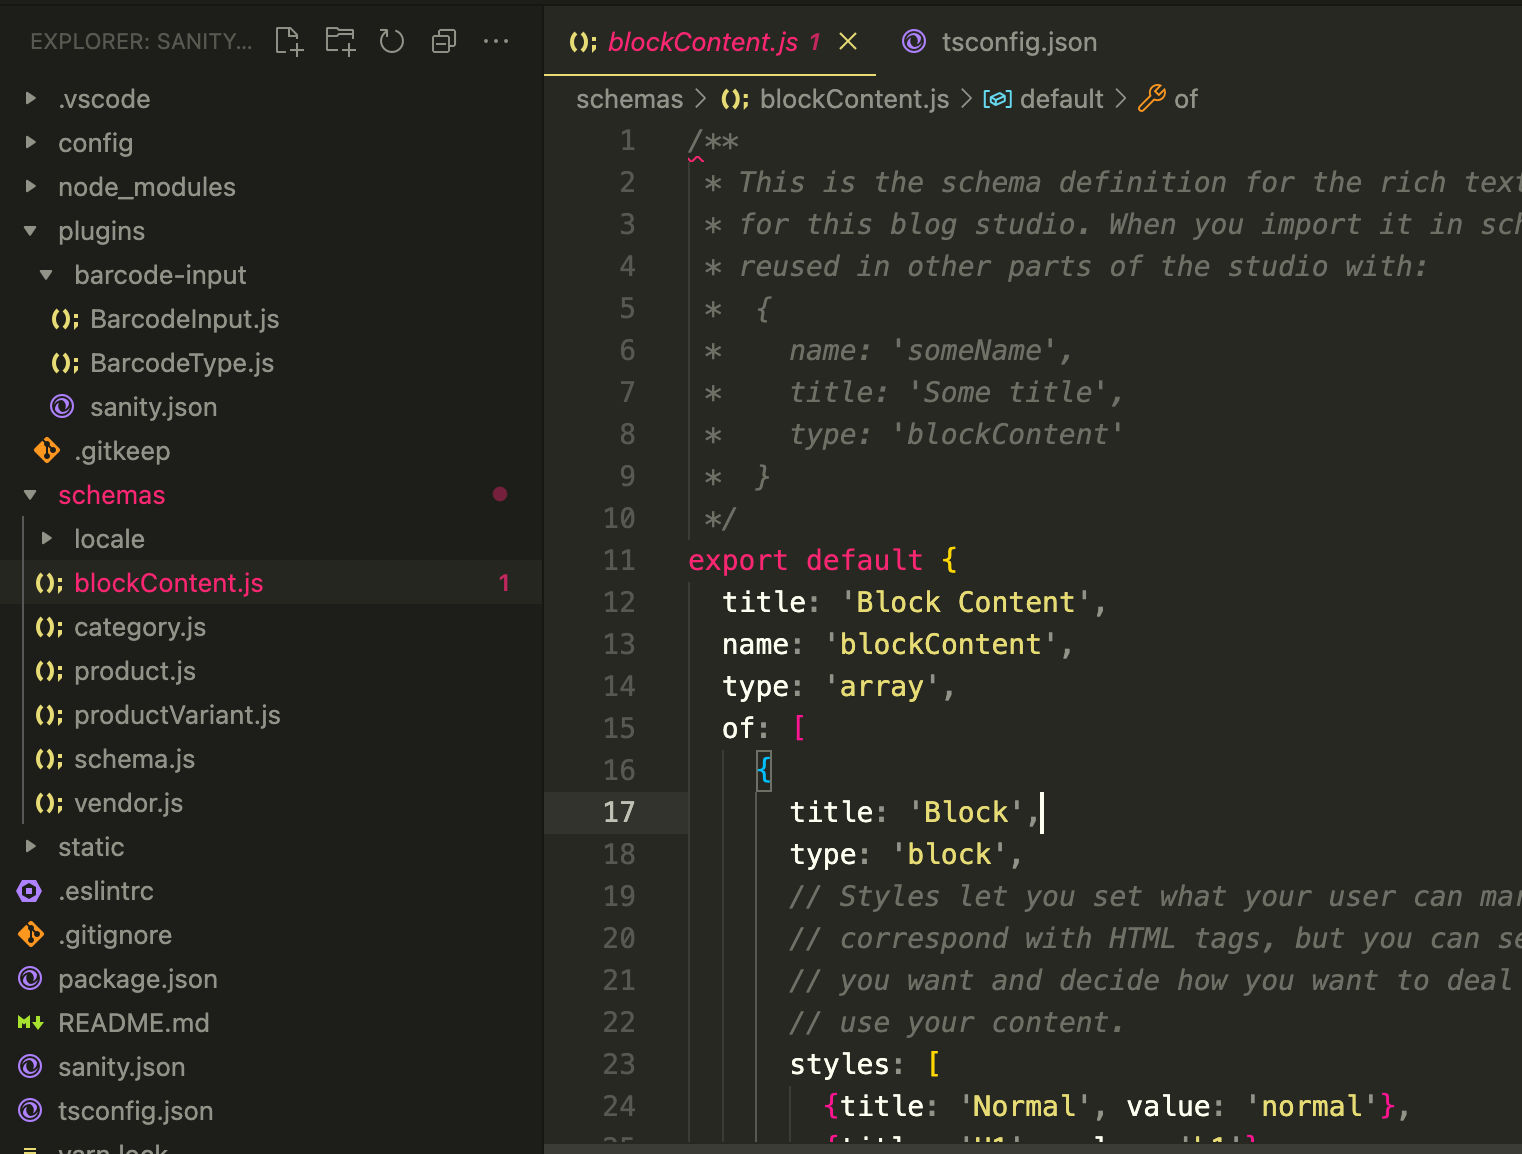This screenshot has height=1154, width=1522.
Task: Click blockContent.js in the breadcrumb
Action: pyautogui.click(x=854, y=99)
